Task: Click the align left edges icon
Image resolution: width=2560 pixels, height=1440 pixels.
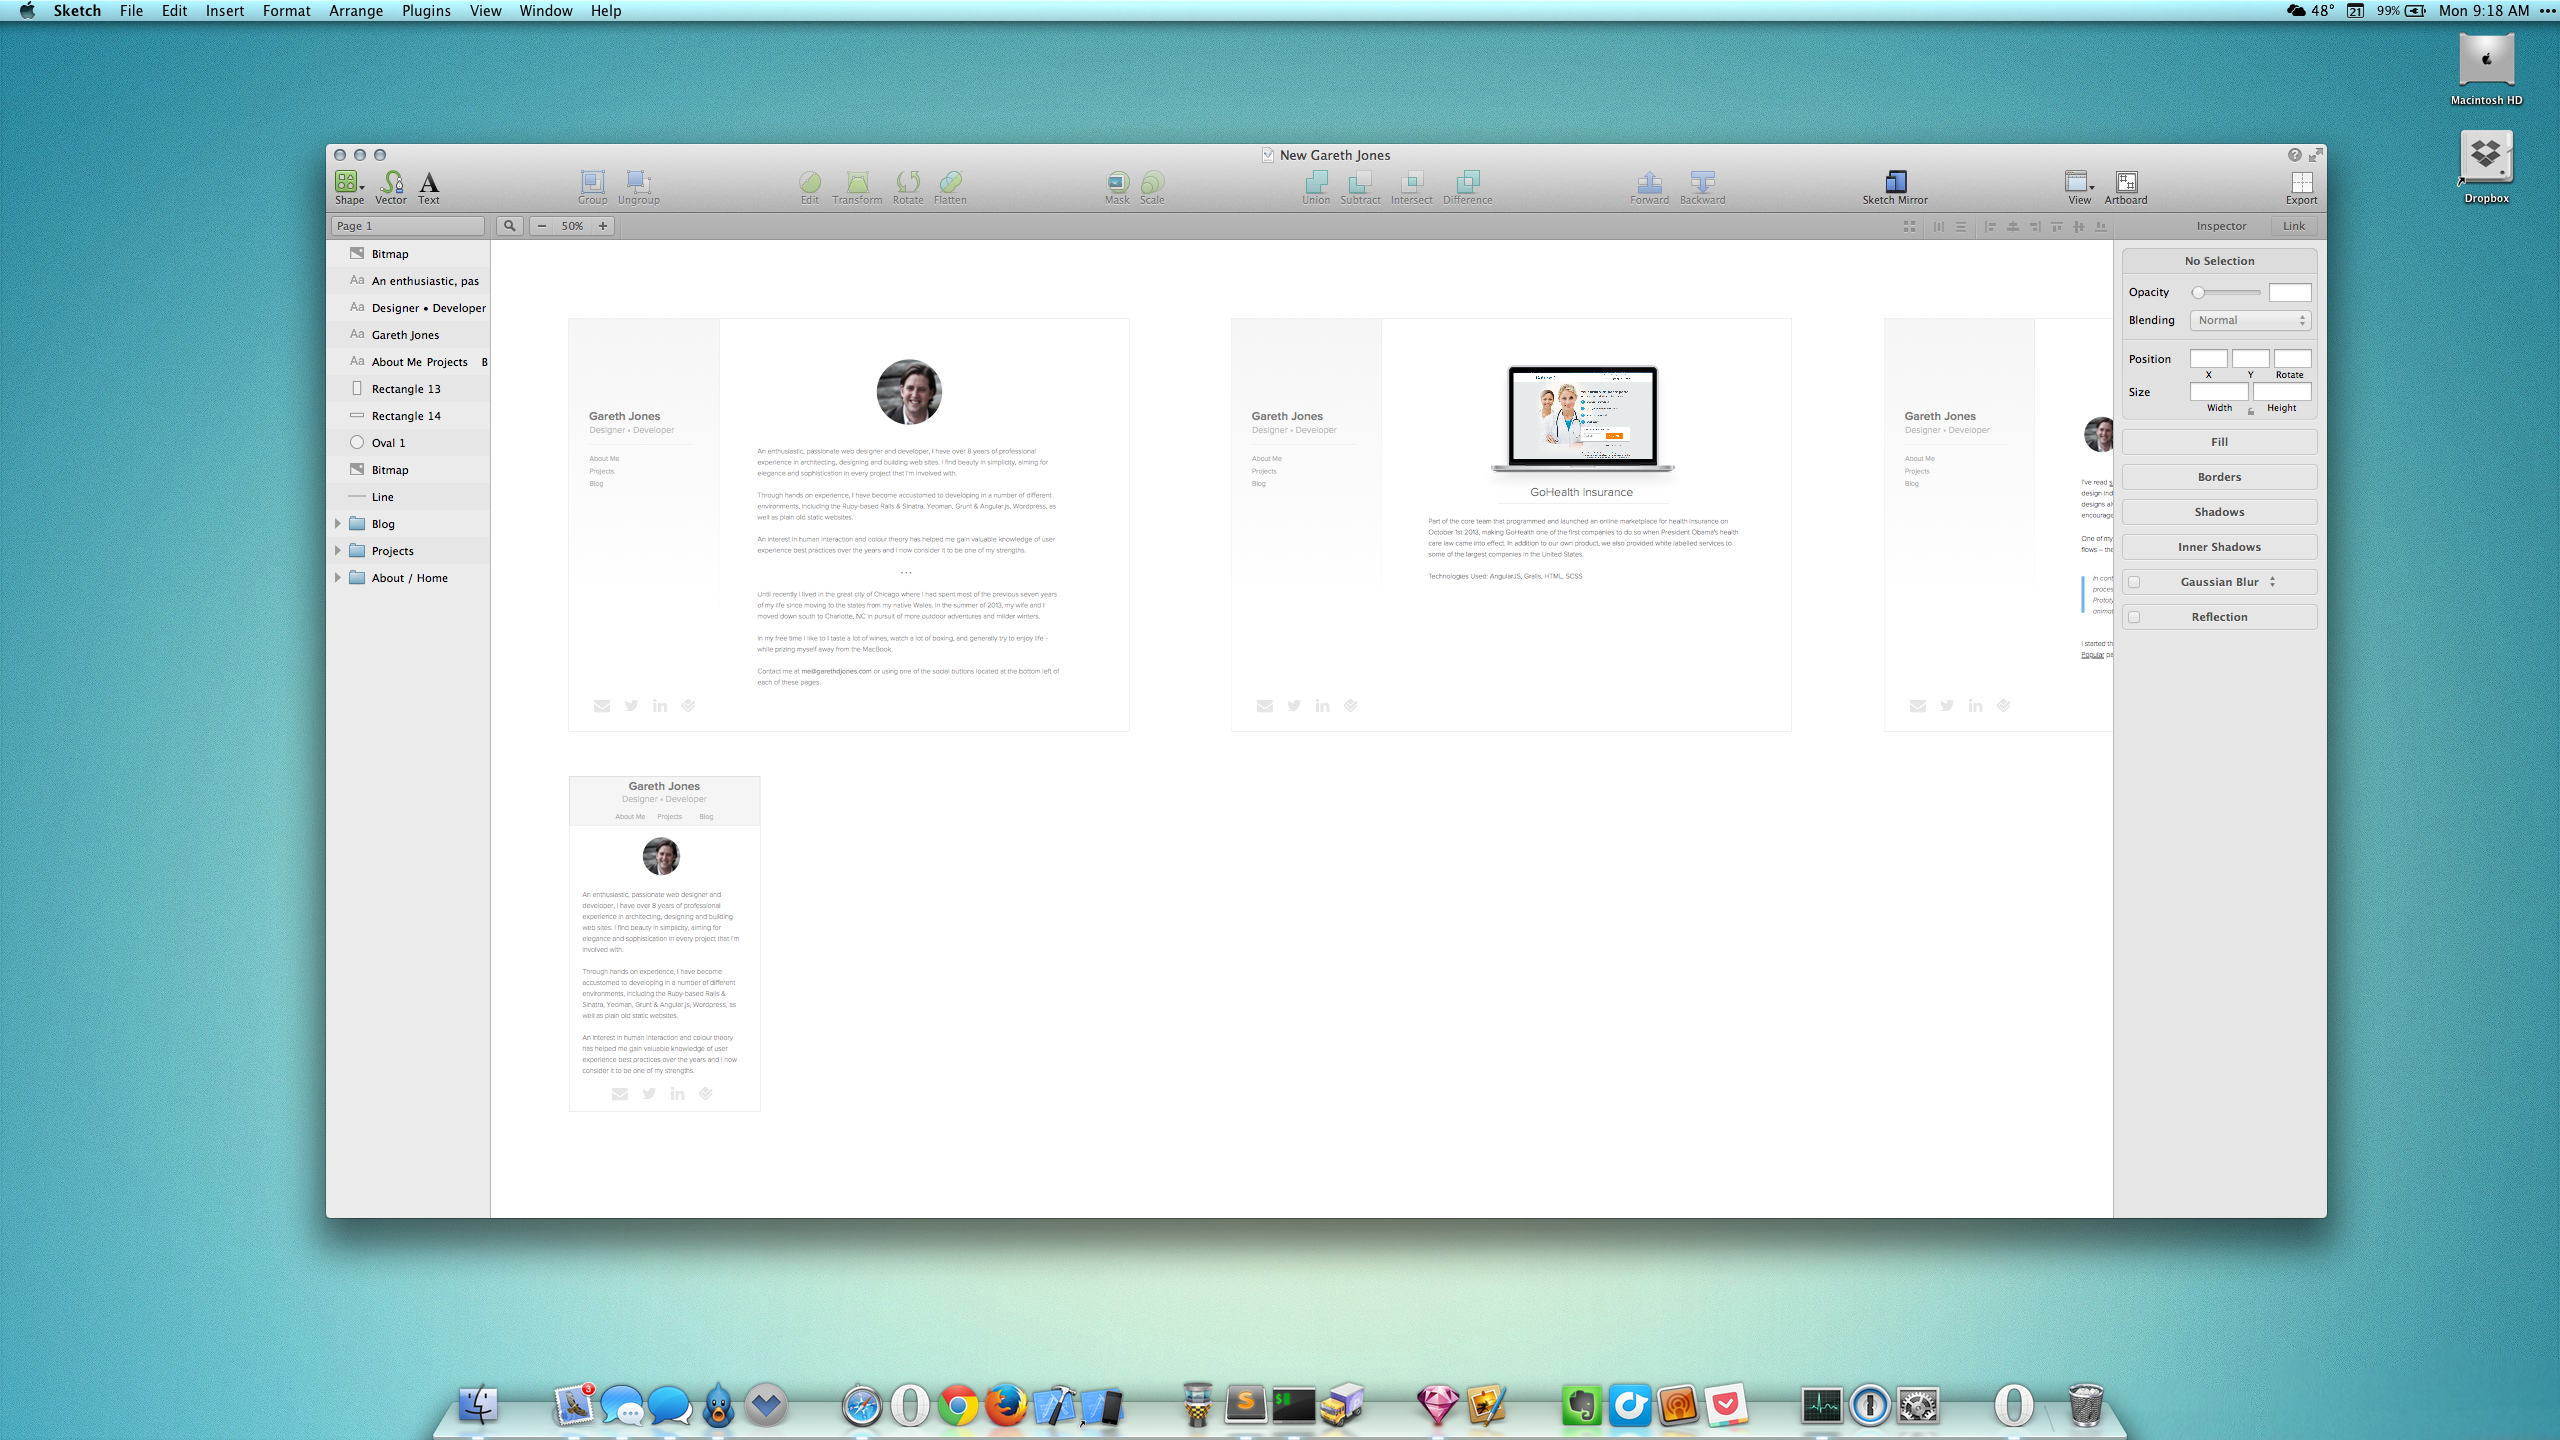Action: [1990, 227]
